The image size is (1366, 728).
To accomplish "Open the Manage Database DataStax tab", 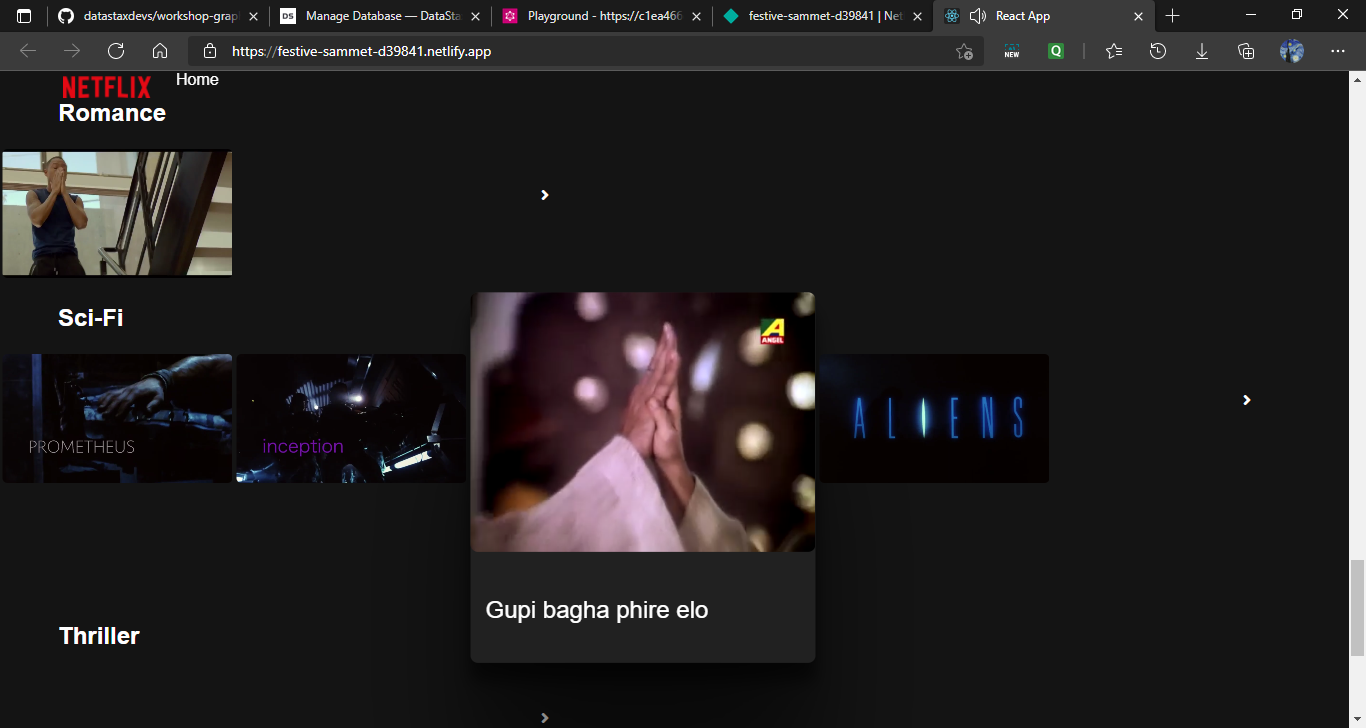I will pos(380,16).
